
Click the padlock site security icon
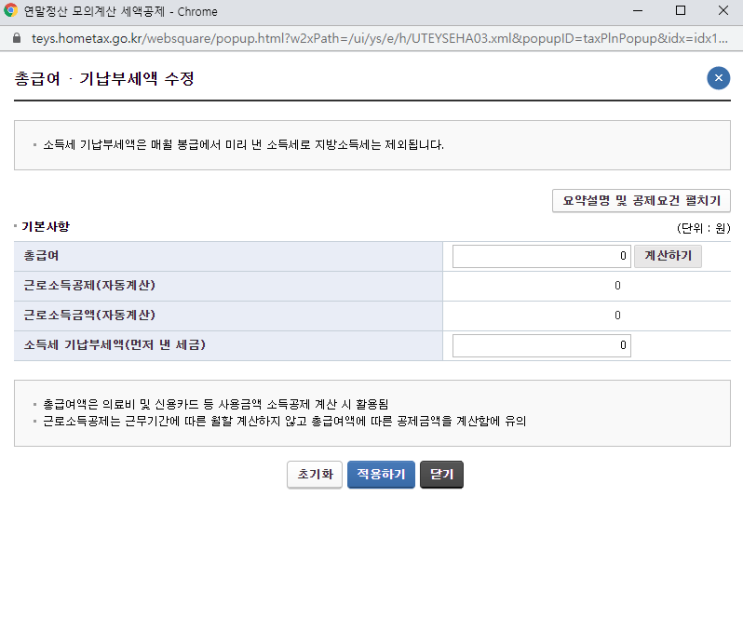click(17, 38)
